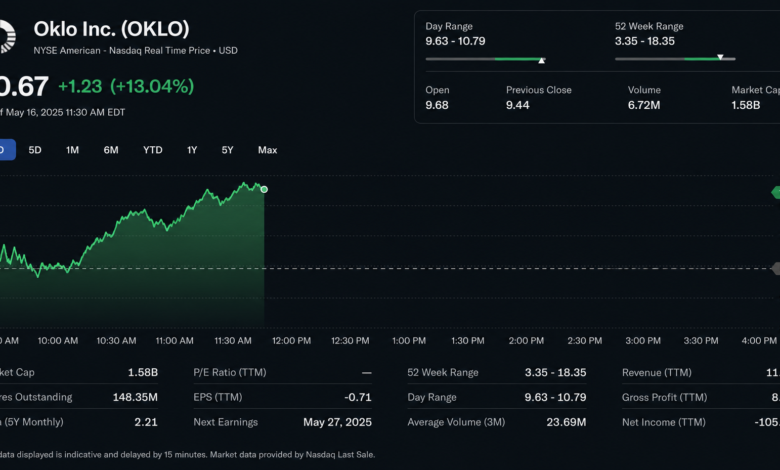Click the Day Range slider marker
This screenshot has width=780, height=470.
[542, 60]
